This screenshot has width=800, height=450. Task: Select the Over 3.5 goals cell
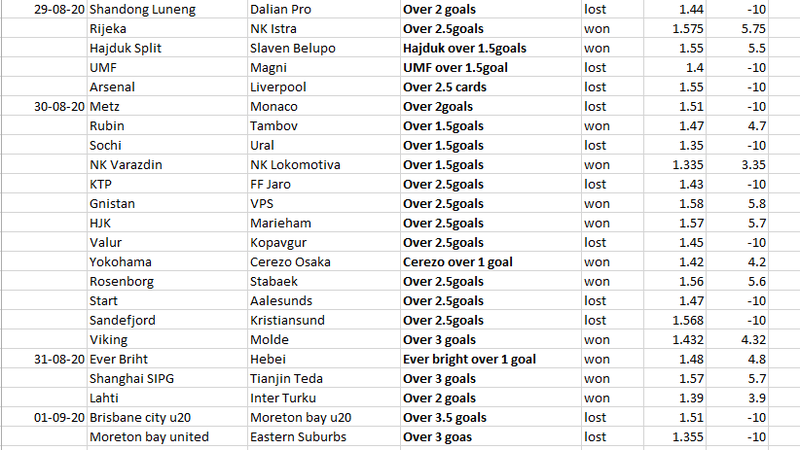(490, 417)
